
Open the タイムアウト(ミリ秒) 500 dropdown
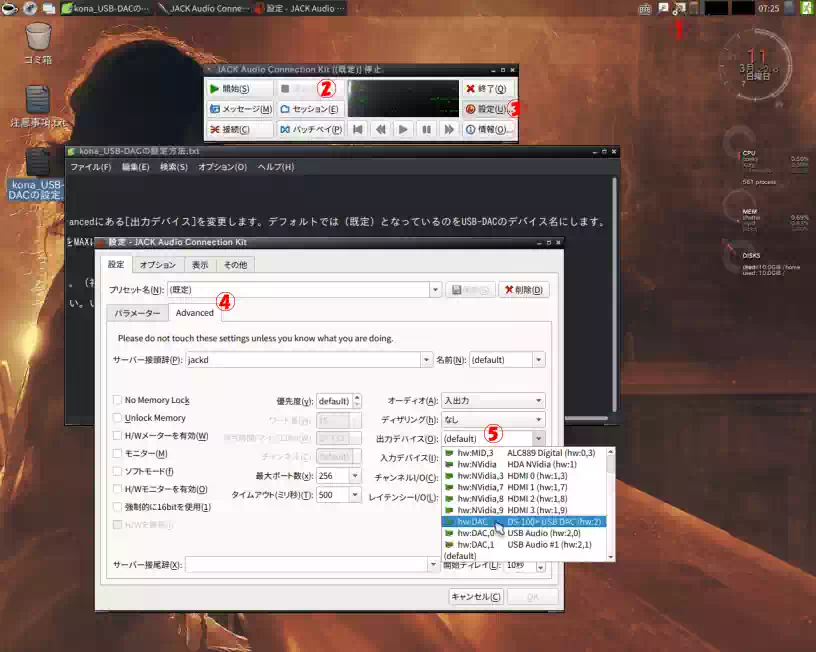pos(355,495)
